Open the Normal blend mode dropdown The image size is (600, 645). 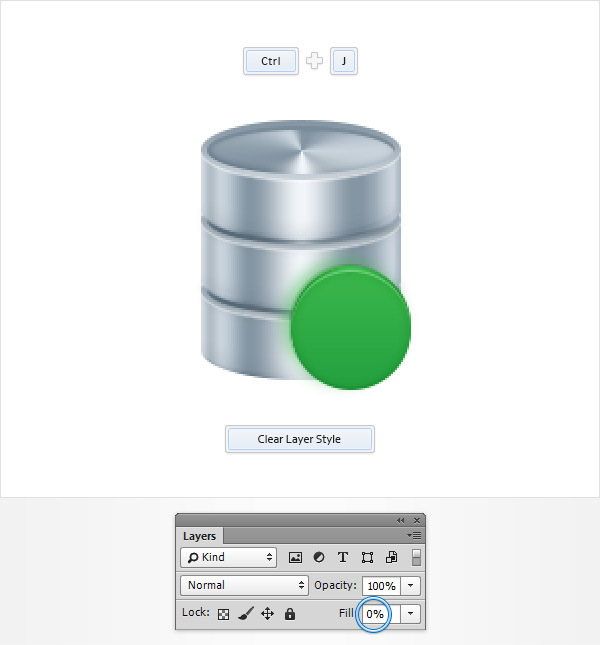point(245,586)
